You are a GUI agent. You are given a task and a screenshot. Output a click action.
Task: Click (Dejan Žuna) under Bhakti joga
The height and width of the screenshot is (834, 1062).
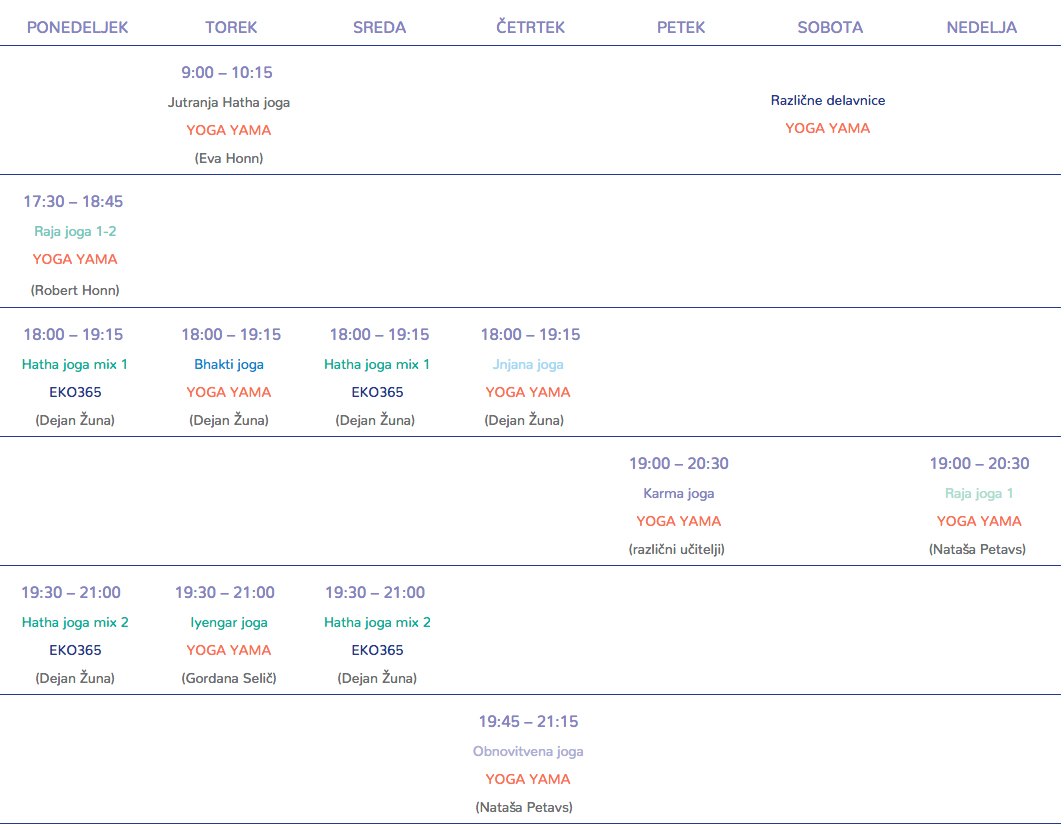click(x=229, y=420)
